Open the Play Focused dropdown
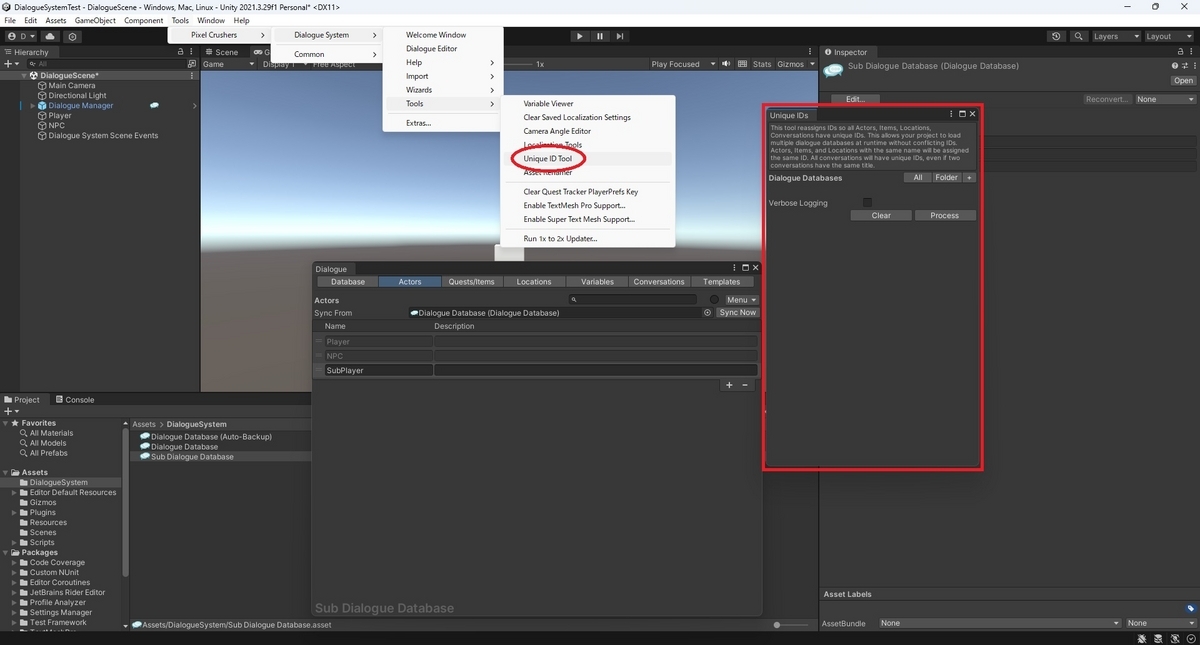 point(683,64)
